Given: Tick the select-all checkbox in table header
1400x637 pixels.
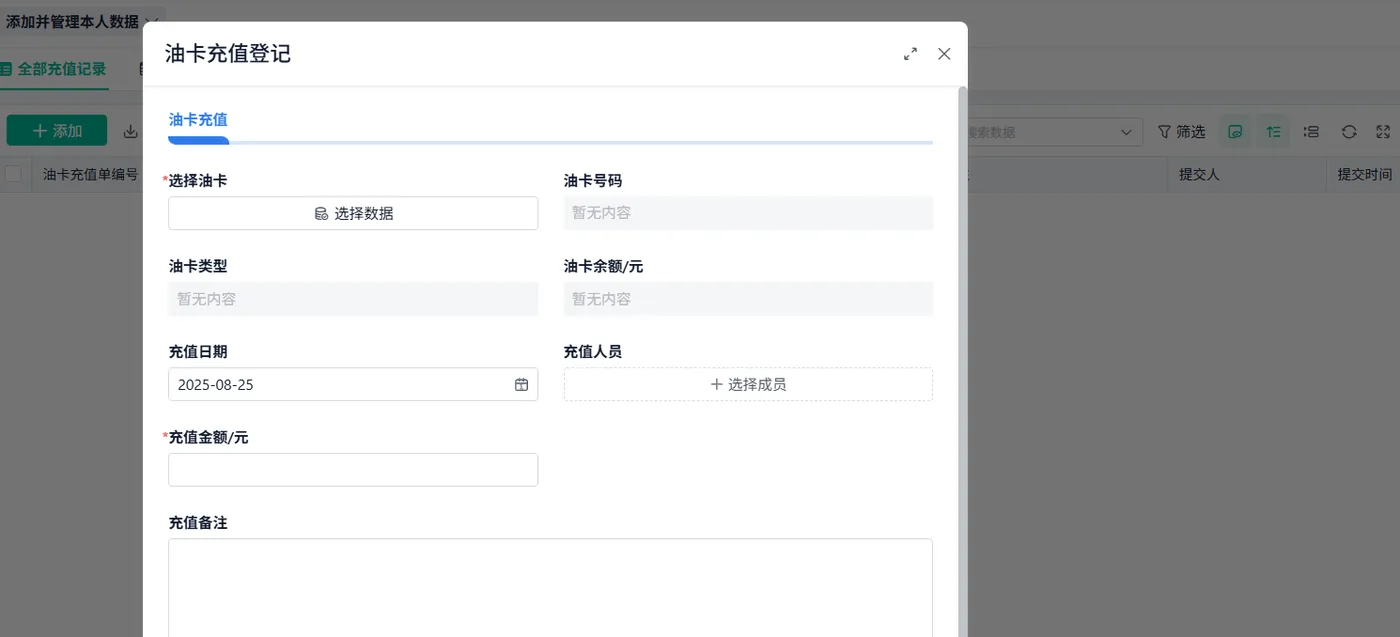Looking at the screenshot, I should [13, 174].
